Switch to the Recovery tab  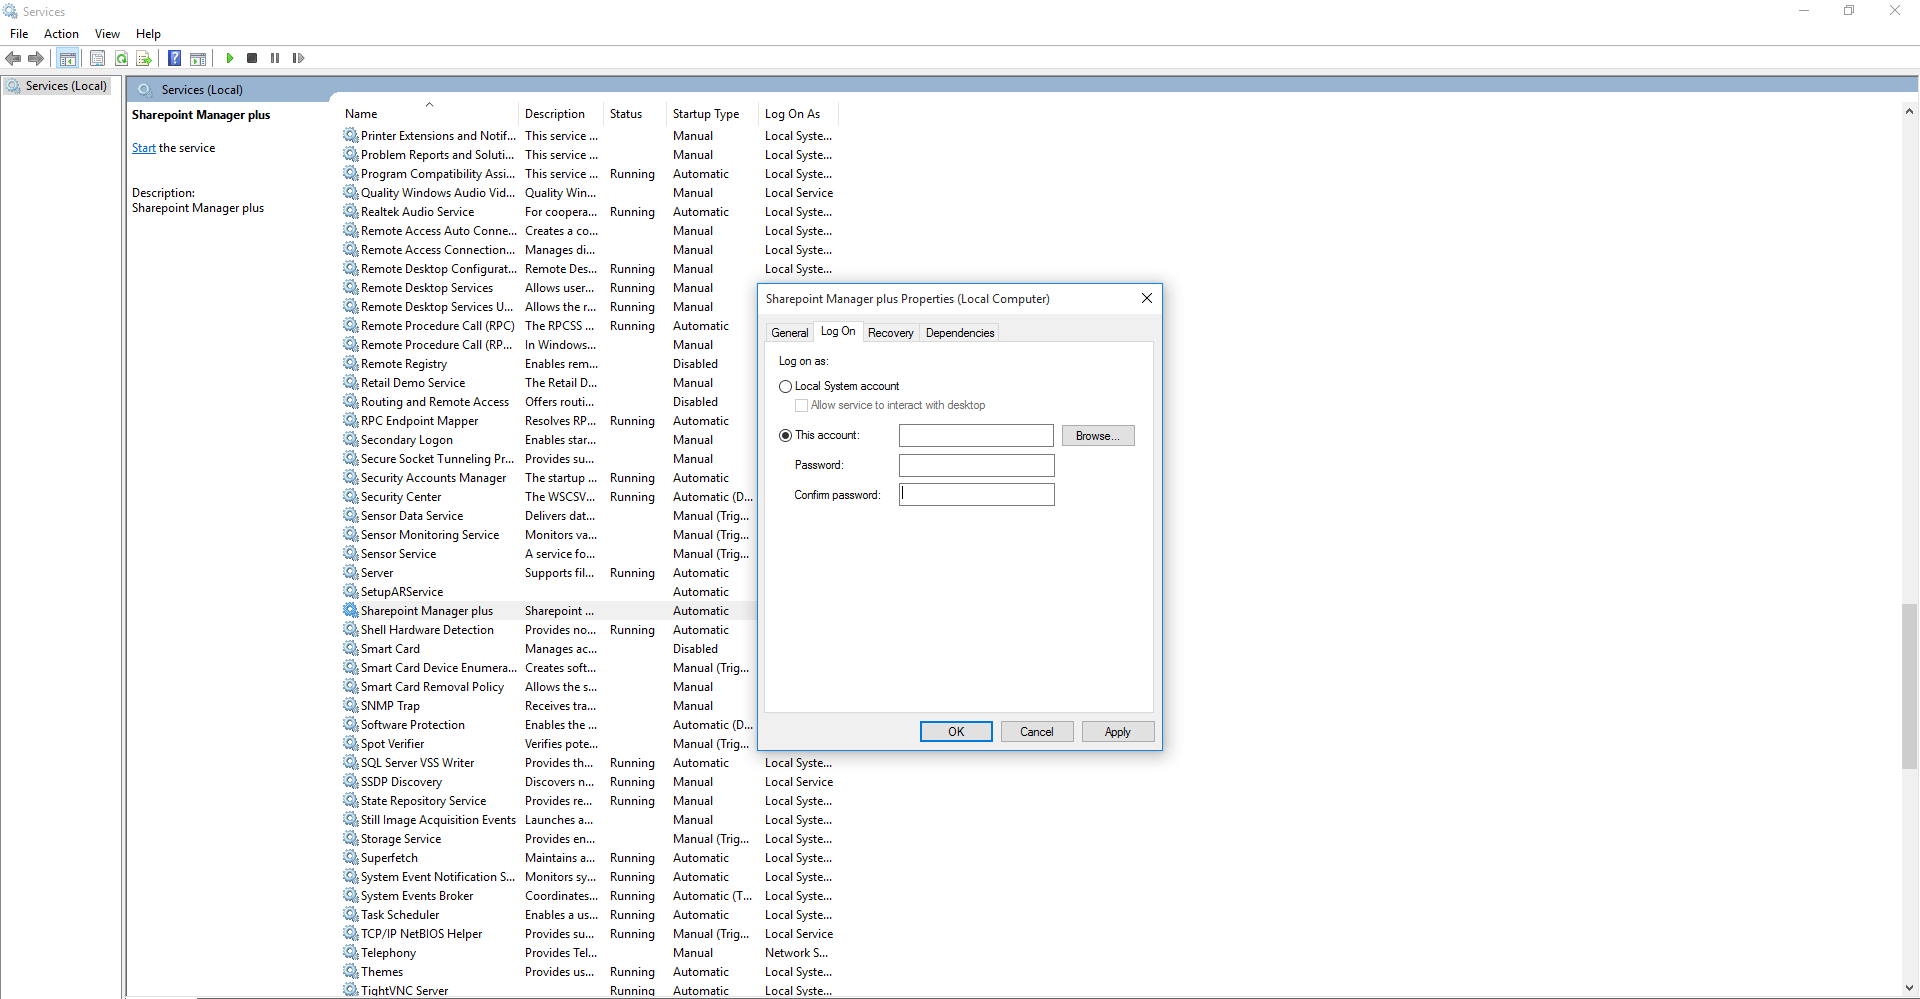pyautogui.click(x=890, y=333)
